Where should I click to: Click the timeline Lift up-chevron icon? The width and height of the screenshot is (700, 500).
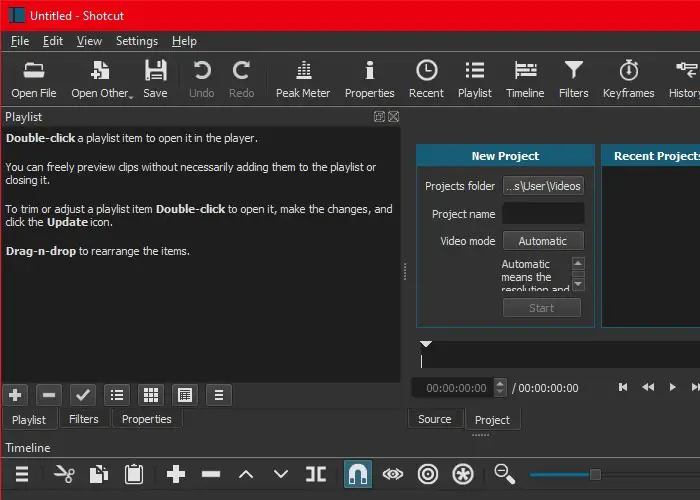click(x=246, y=474)
